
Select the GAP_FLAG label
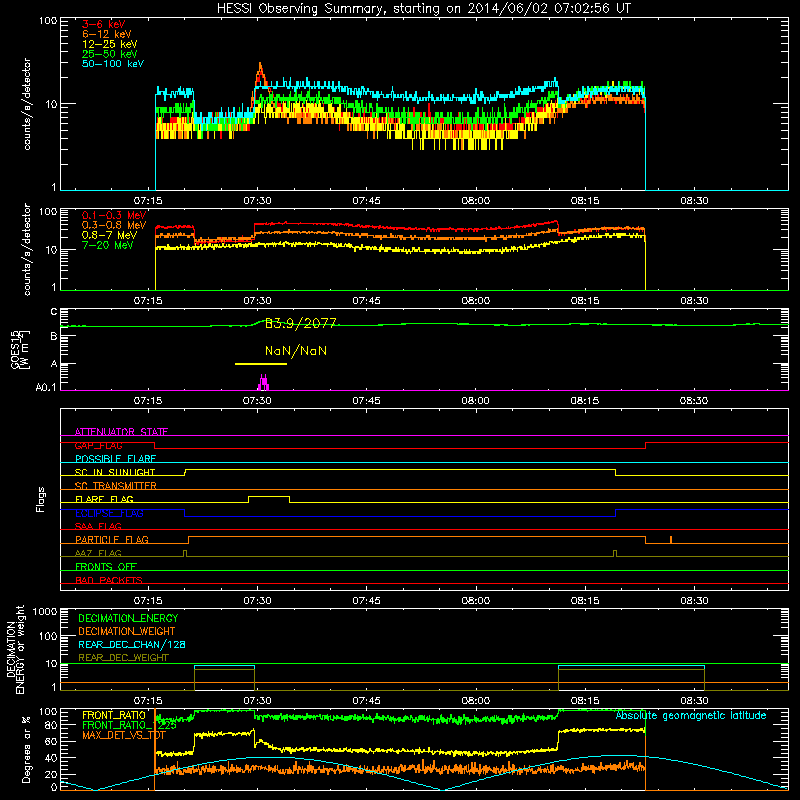point(98,445)
